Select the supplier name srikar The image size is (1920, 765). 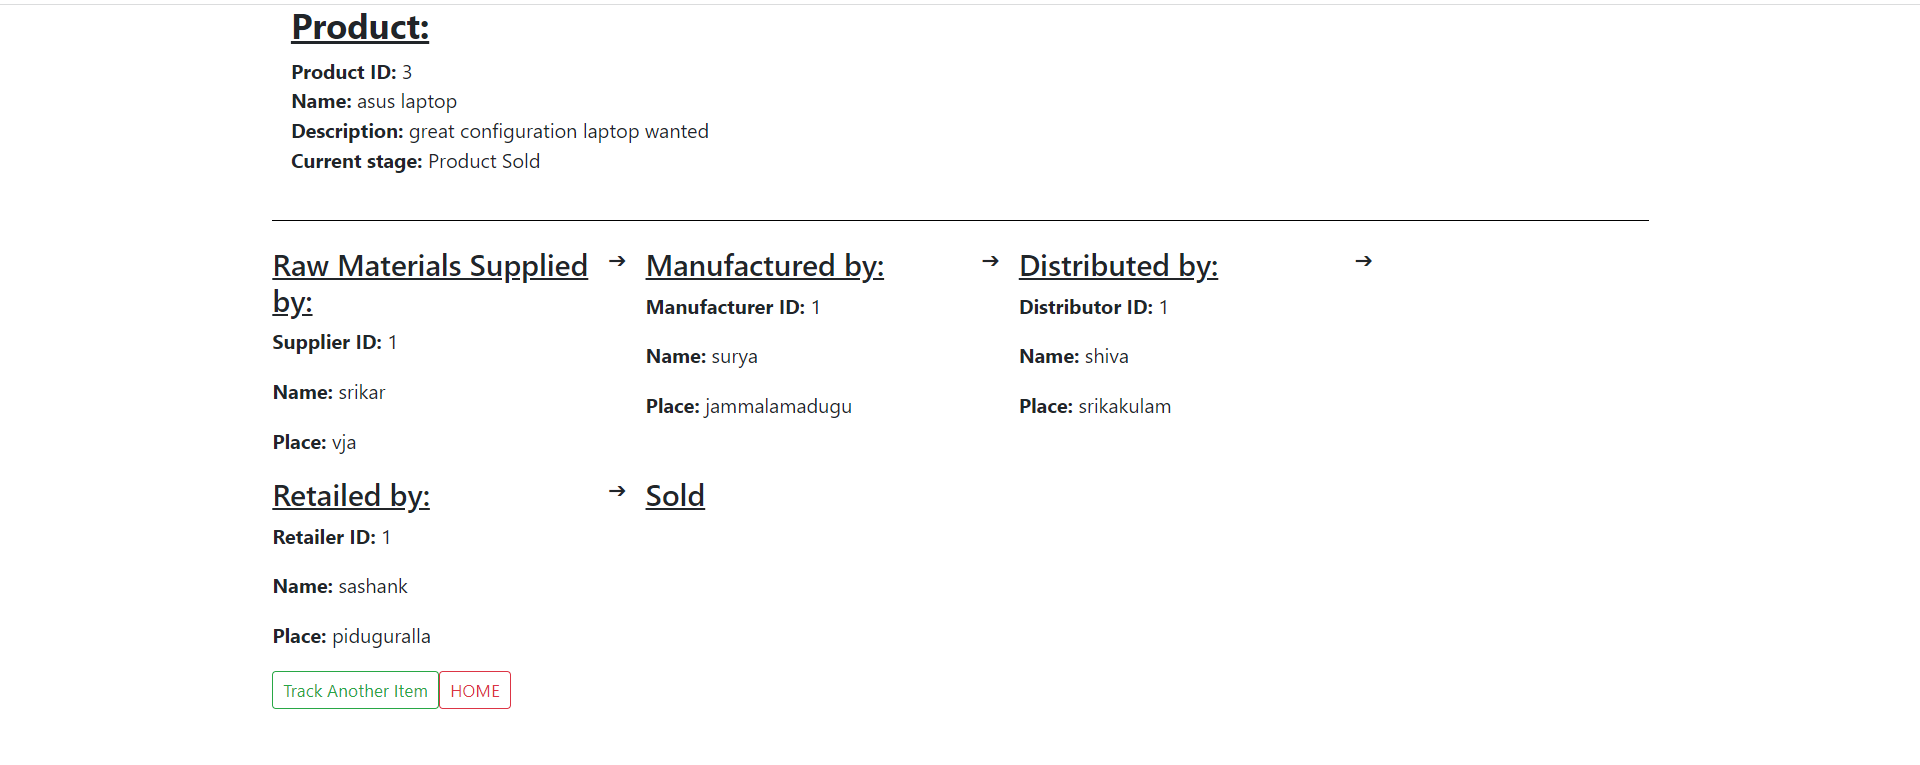pos(362,392)
